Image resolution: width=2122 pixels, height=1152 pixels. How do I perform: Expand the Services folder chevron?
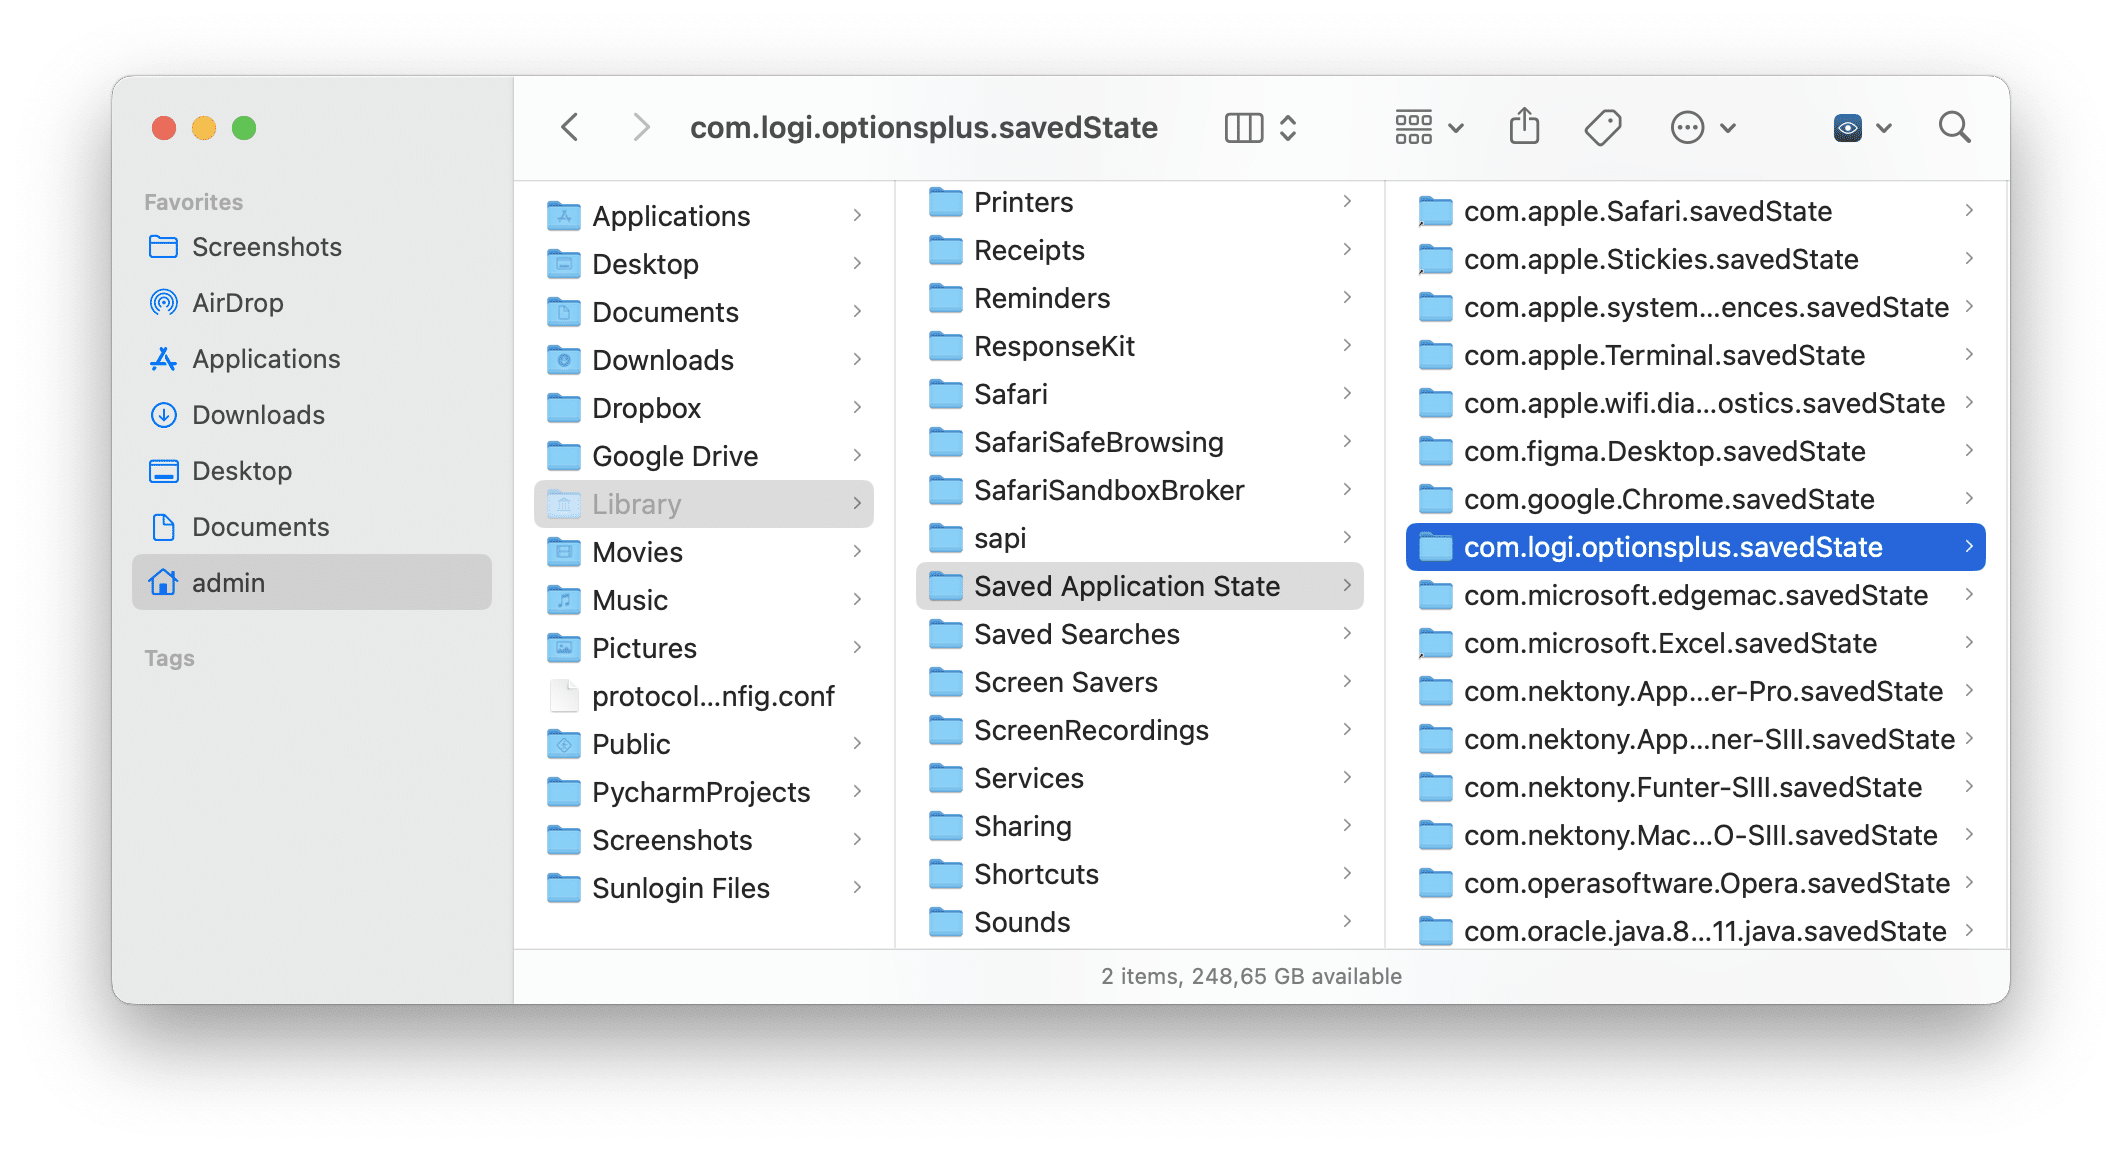(x=1347, y=777)
